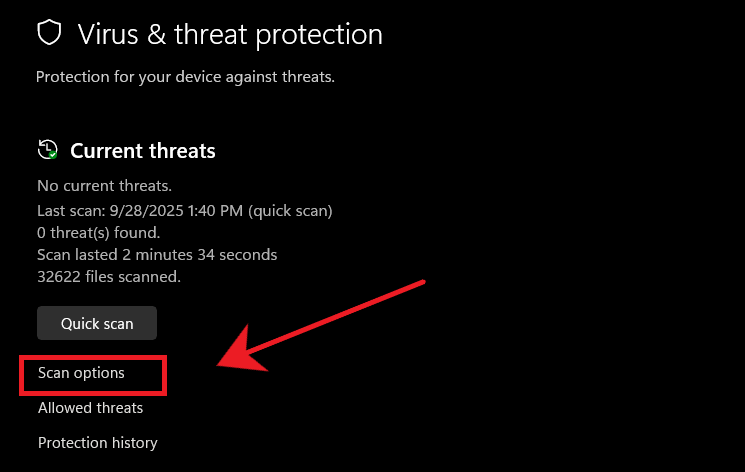Click the red outline's right edge
The width and height of the screenshot is (745, 472).
point(165,373)
